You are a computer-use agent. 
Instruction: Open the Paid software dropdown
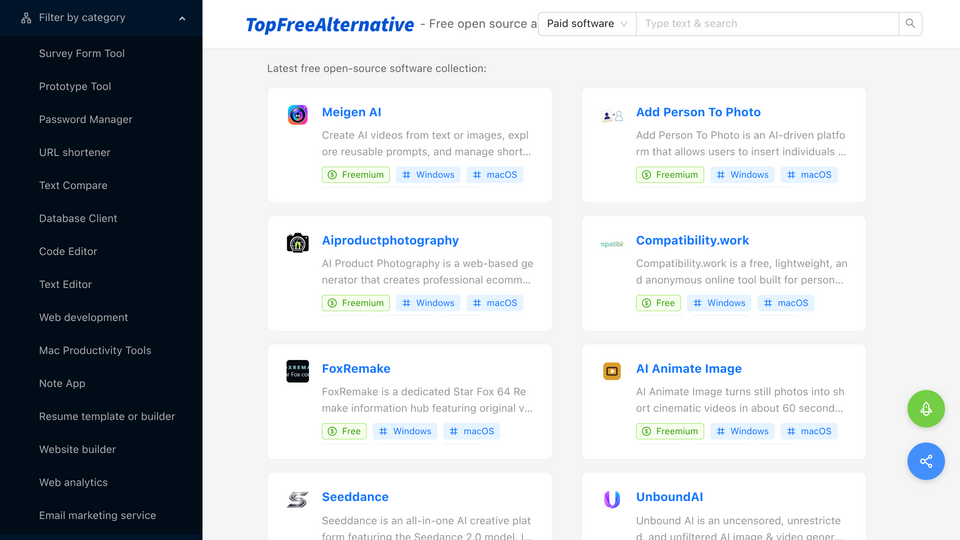pos(587,24)
